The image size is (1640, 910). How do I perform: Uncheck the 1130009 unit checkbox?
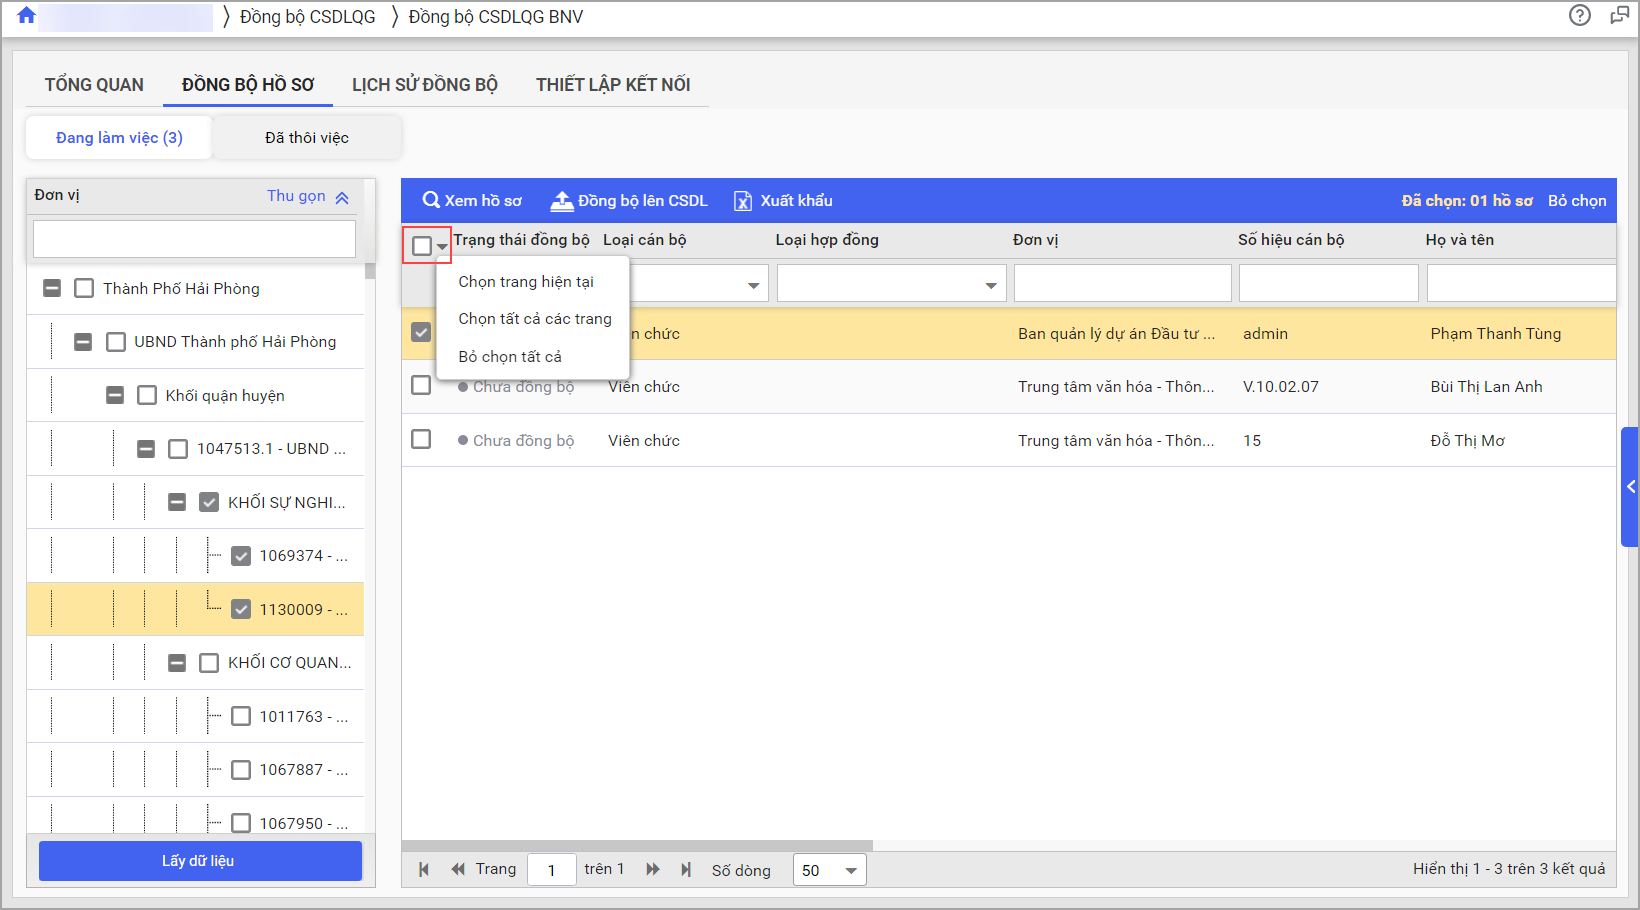click(x=241, y=609)
